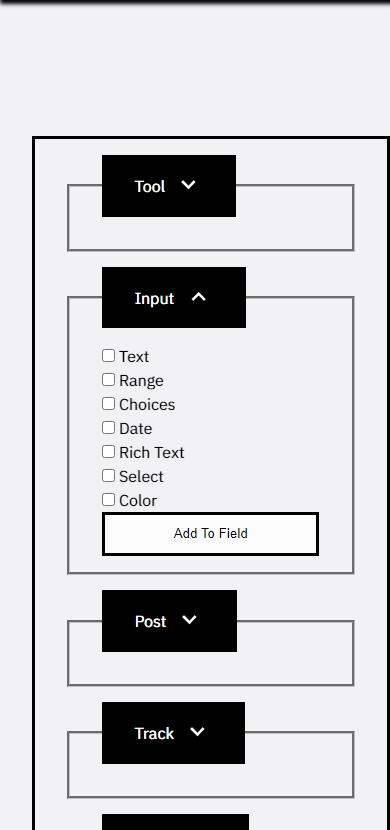Image resolution: width=390 pixels, height=830 pixels.
Task: Expand the Track section header
Action: coord(173,733)
